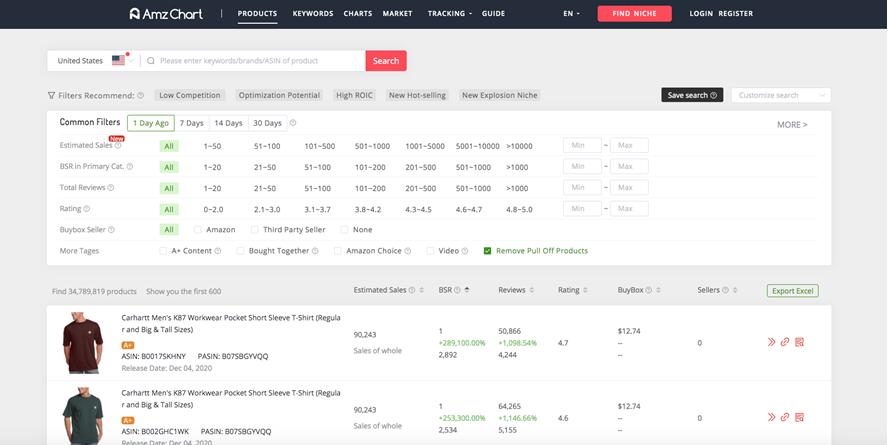Click Buybox Seller help icon
Image resolution: width=888 pixels, height=445 pixels.
tap(112, 229)
